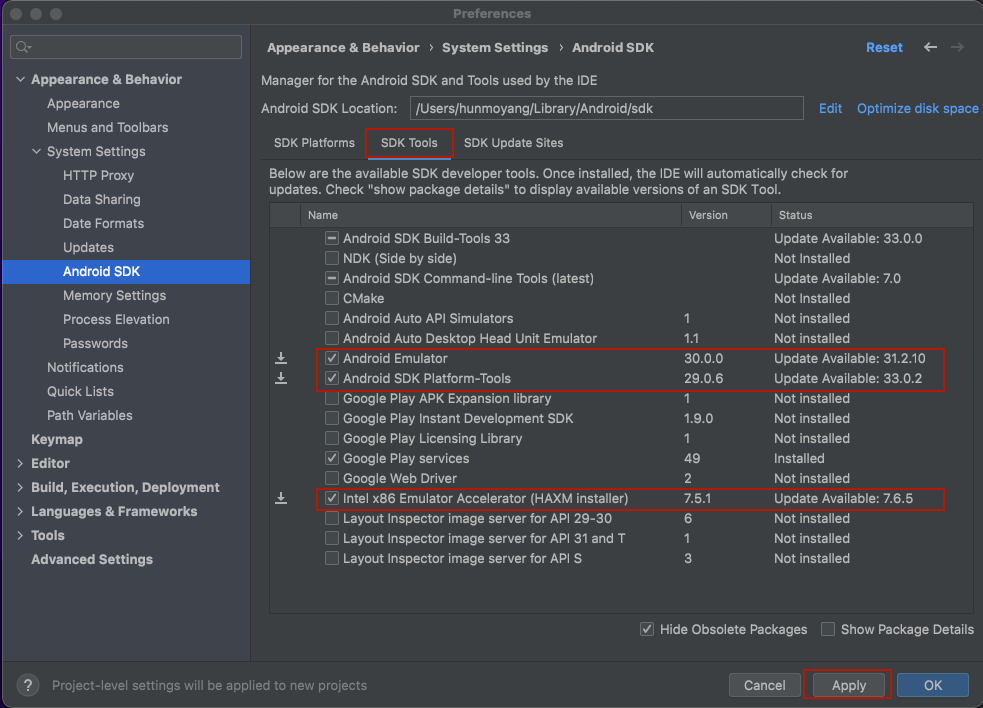Sort by the Status column header
This screenshot has height=708, width=983.
[x=872, y=215]
